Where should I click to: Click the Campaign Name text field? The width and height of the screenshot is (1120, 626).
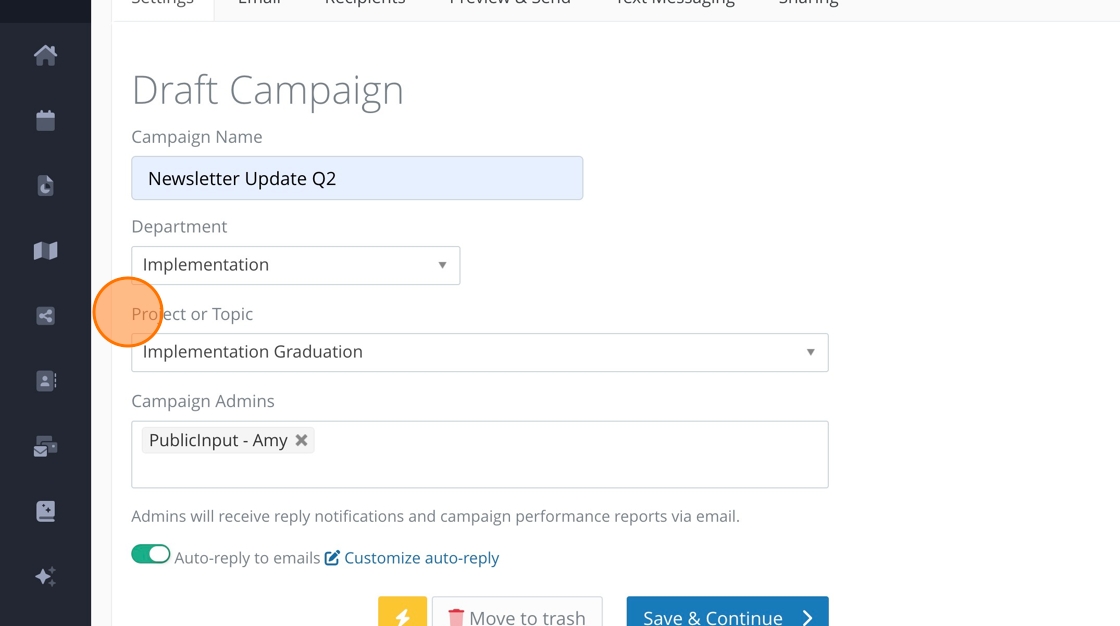pos(357,179)
